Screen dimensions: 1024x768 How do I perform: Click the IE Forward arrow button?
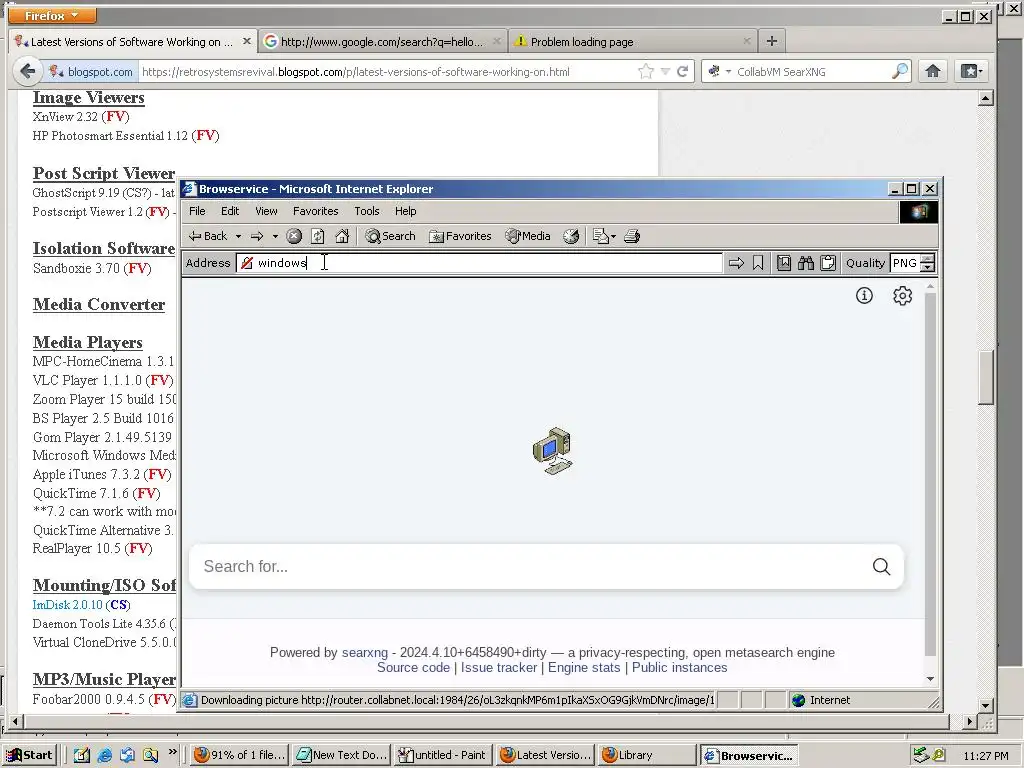[257, 236]
